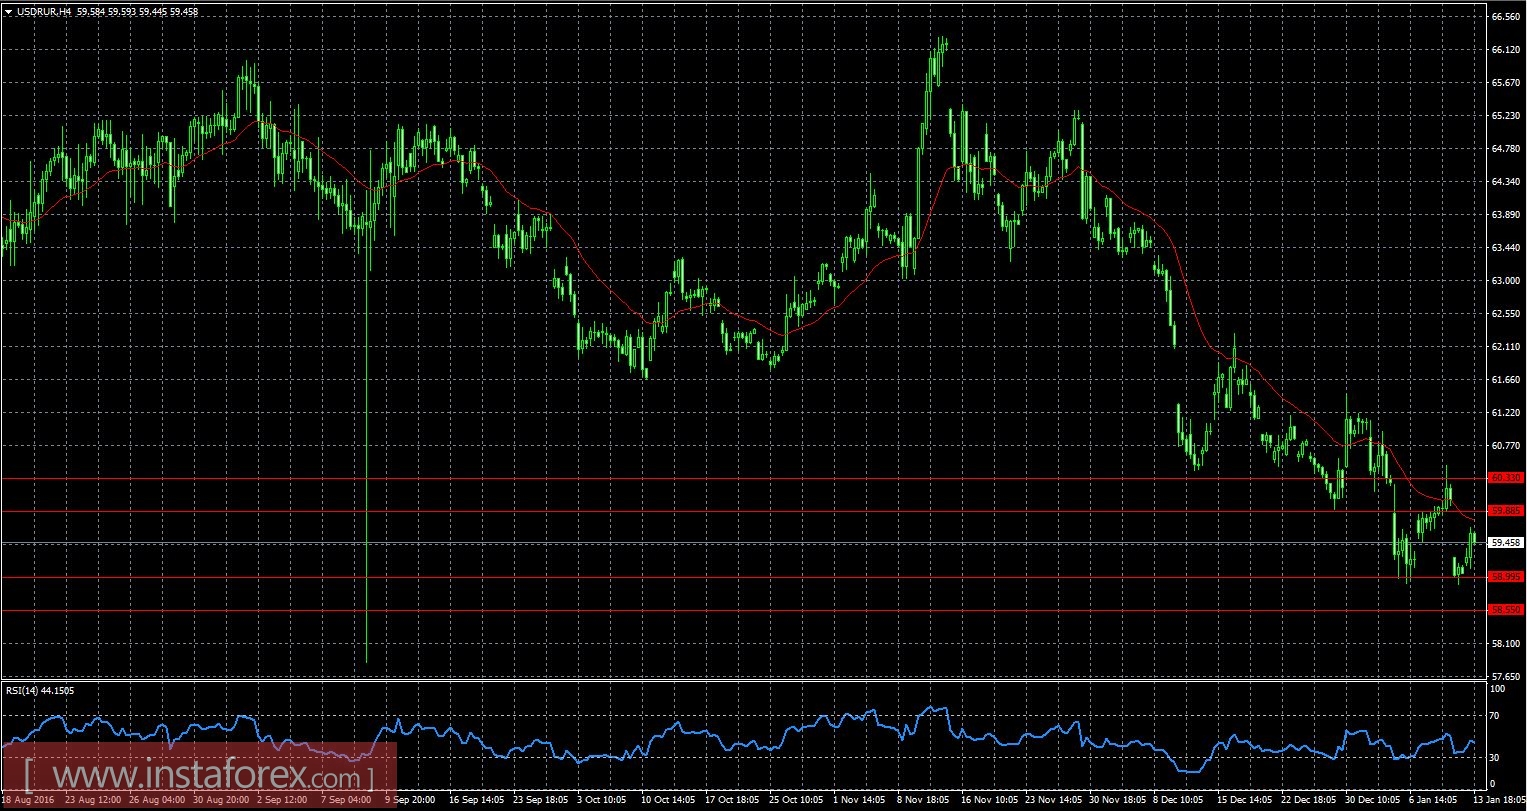This screenshot has width=1527, height=811.
Task: Click the 63.440 price scale value
Action: click(x=1505, y=248)
